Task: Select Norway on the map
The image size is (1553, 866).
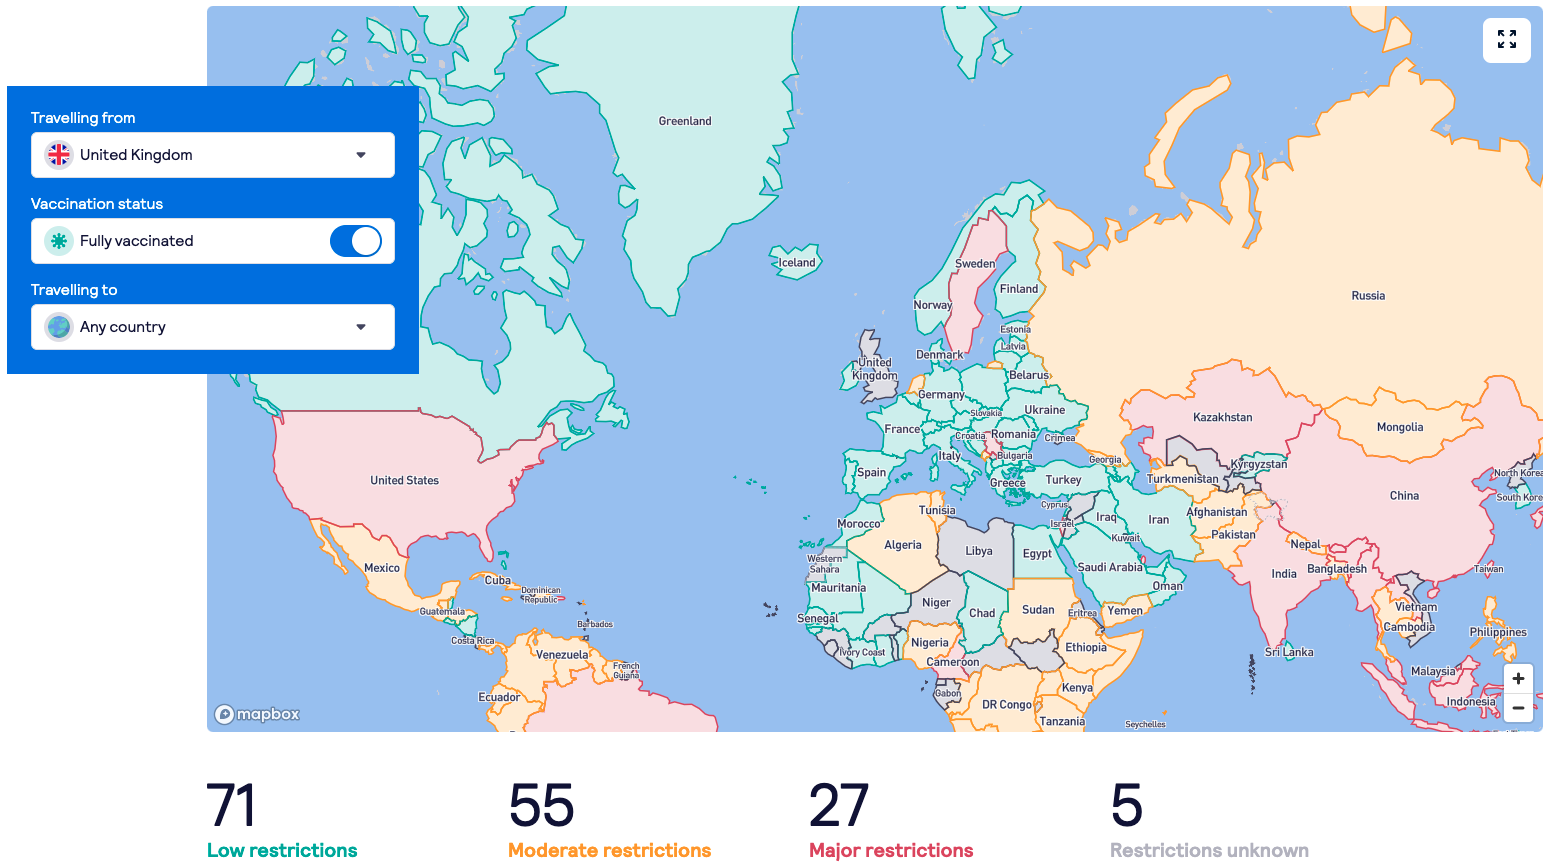Action: click(x=932, y=305)
